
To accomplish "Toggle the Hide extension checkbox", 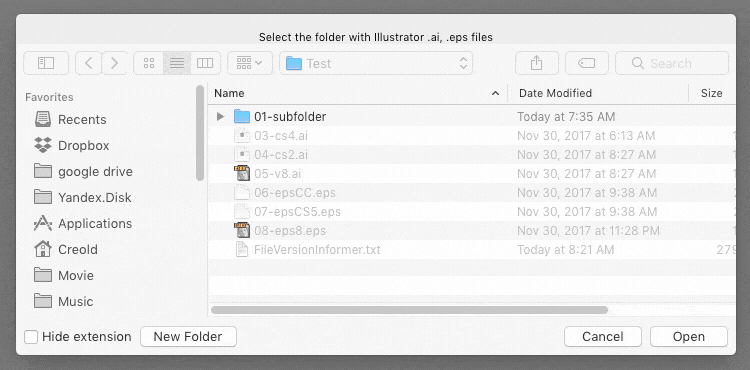I will pos(31,337).
